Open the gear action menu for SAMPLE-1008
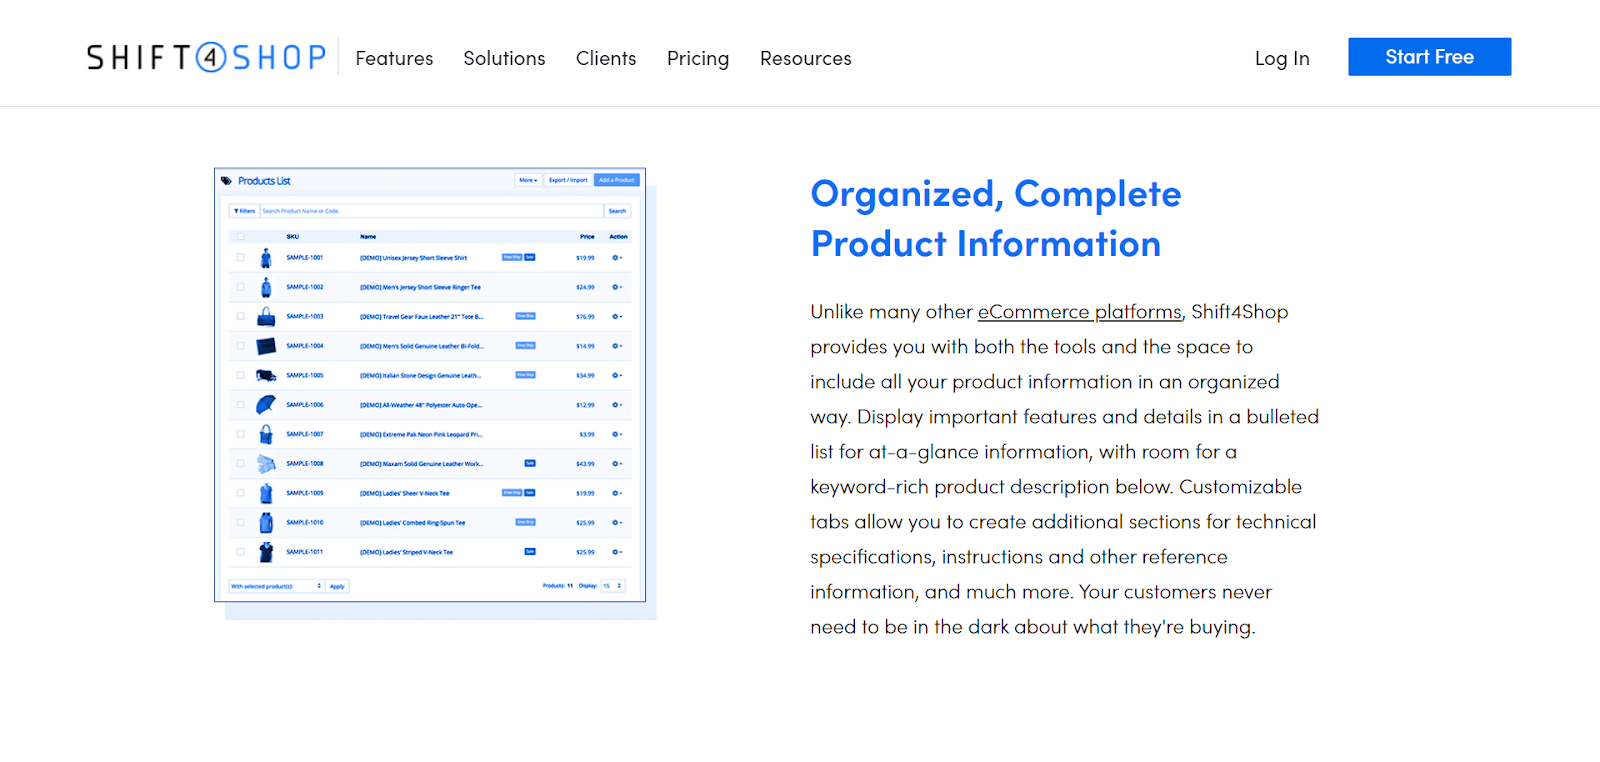This screenshot has height=762, width=1600. pos(617,464)
